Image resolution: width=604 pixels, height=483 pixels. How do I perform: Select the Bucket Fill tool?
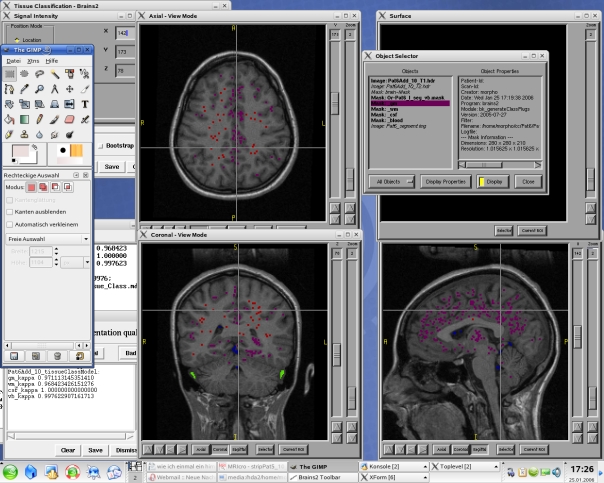pos(9,119)
